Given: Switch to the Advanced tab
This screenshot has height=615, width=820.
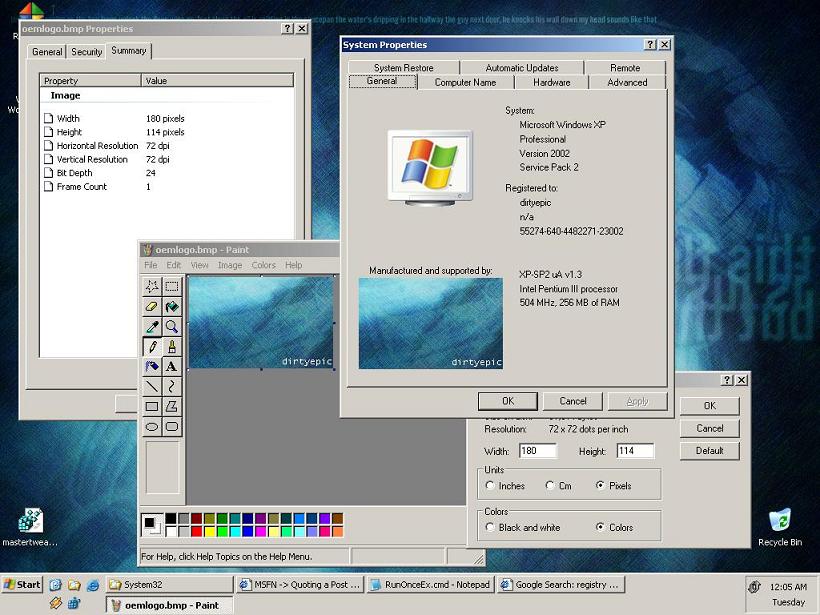Looking at the screenshot, I should (627, 82).
